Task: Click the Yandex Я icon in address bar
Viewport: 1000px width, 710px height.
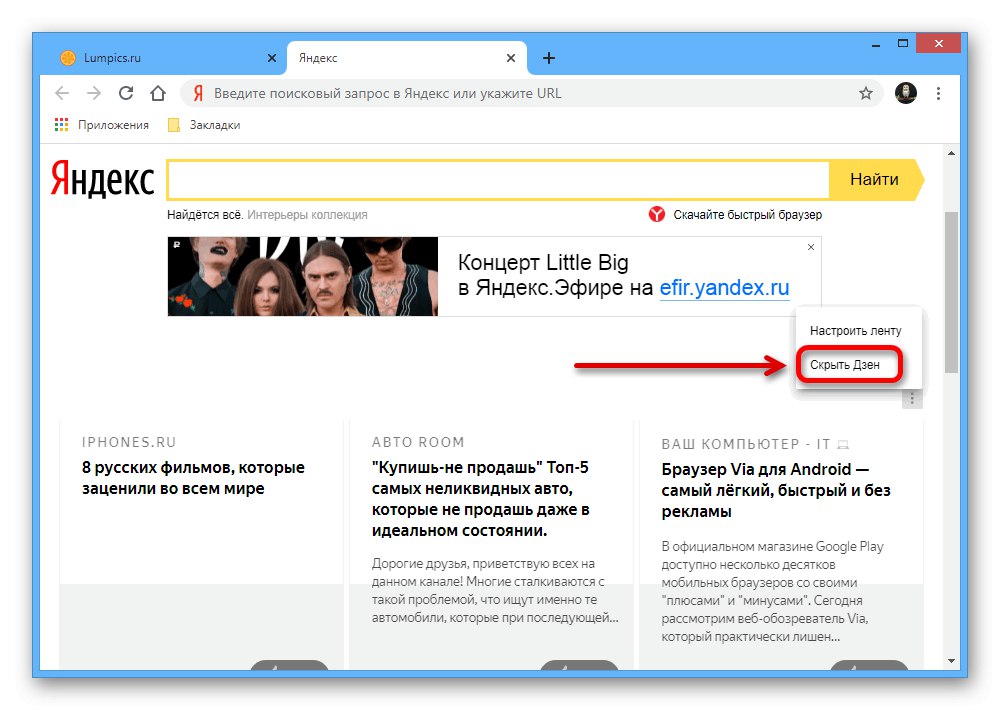Action: pos(198,93)
